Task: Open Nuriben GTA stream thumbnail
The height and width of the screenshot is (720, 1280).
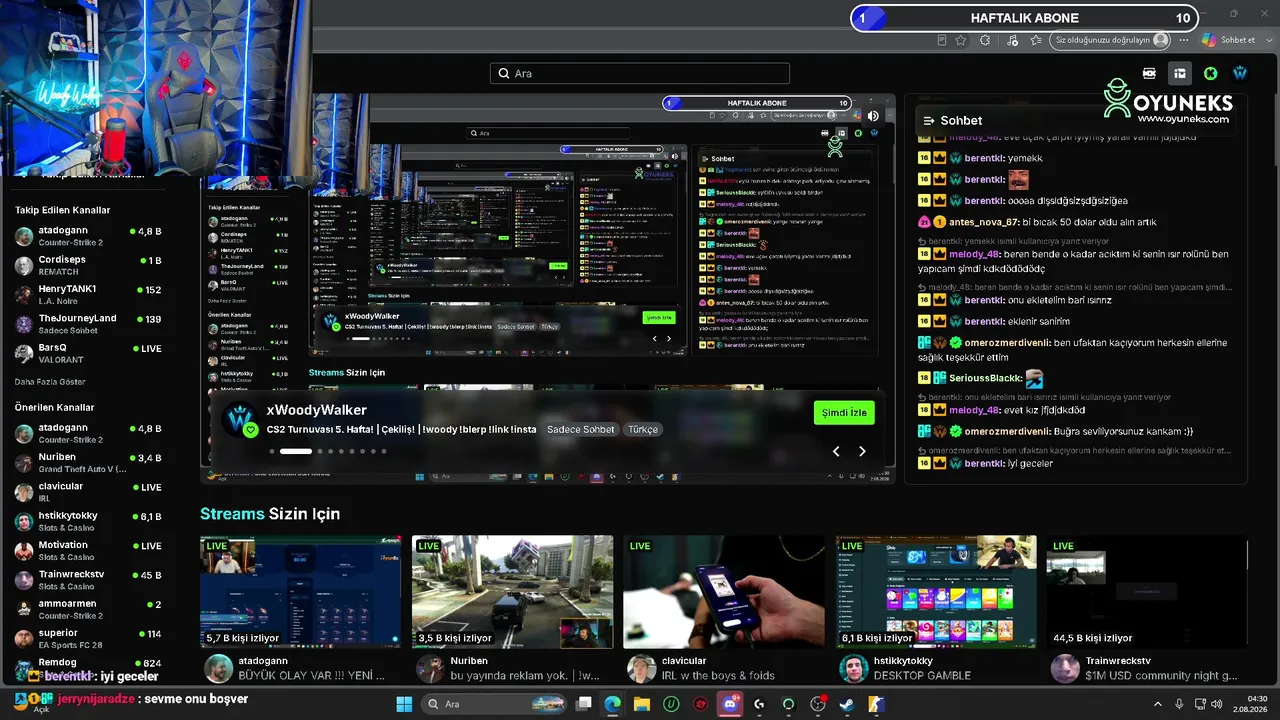Action: tap(513, 592)
